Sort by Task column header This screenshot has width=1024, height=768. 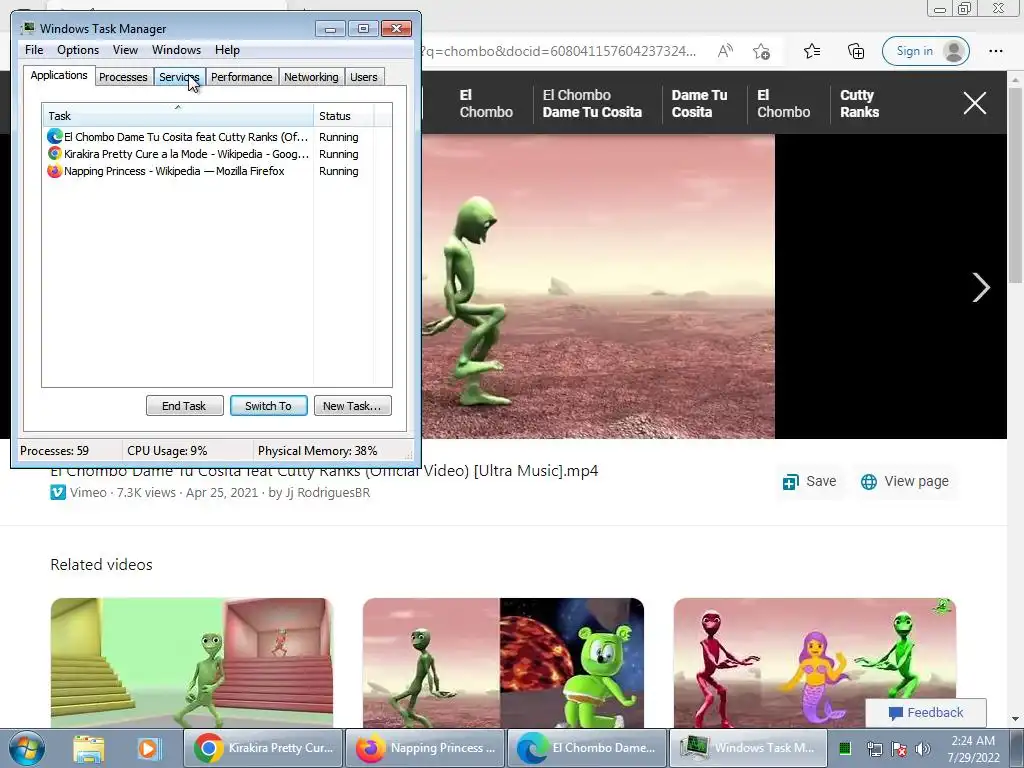click(x=178, y=116)
